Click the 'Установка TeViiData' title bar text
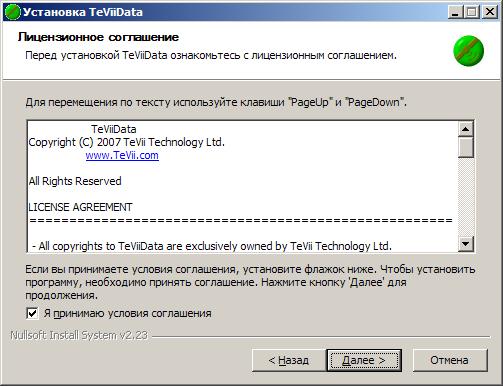 (x=83, y=12)
